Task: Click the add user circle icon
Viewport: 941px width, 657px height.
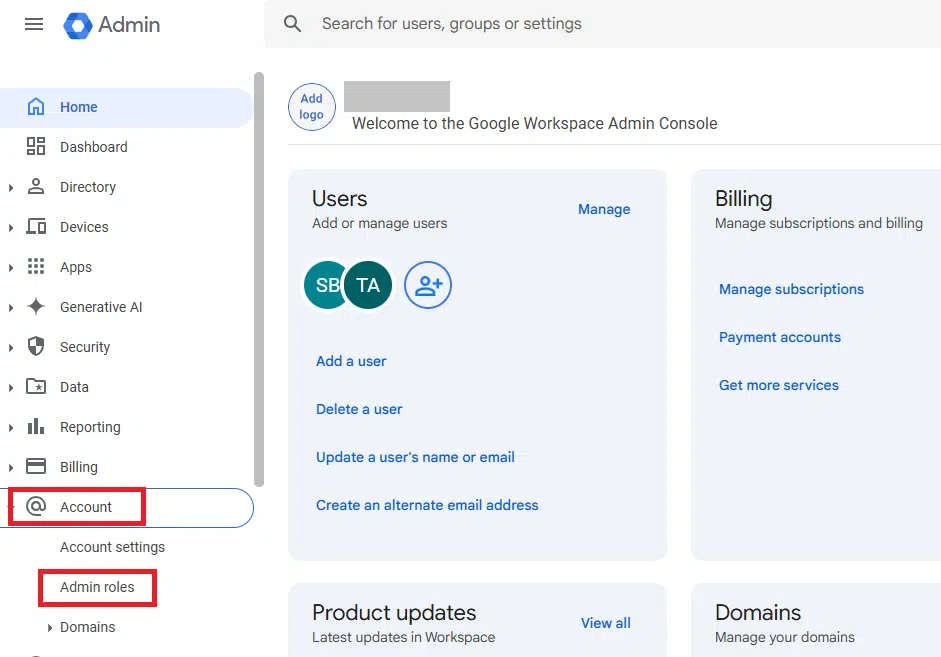Action: pos(428,285)
